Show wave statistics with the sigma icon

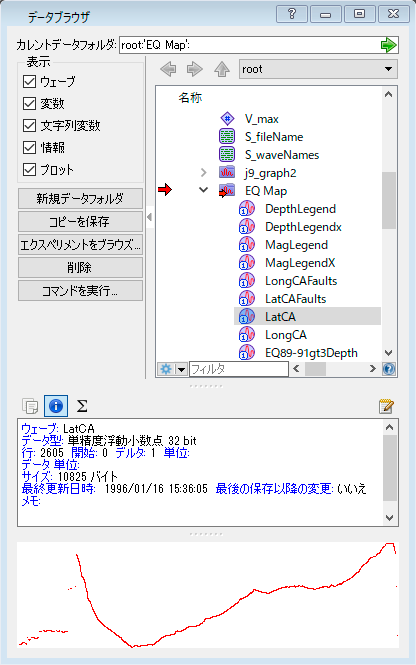coord(82,406)
